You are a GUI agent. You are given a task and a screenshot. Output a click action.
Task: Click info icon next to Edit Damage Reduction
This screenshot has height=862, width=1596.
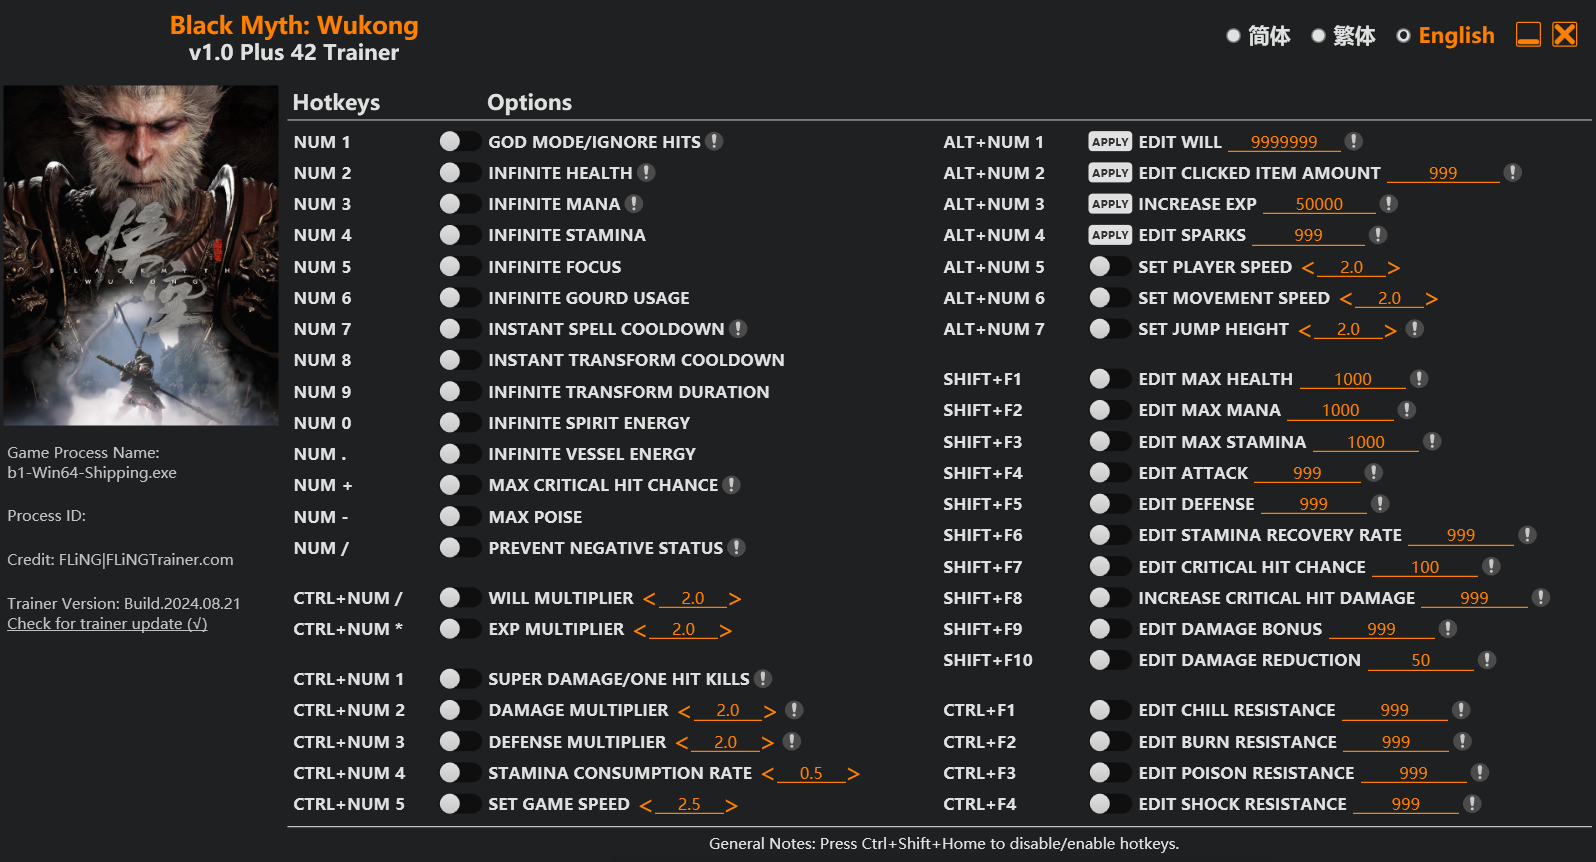[x=1487, y=660]
